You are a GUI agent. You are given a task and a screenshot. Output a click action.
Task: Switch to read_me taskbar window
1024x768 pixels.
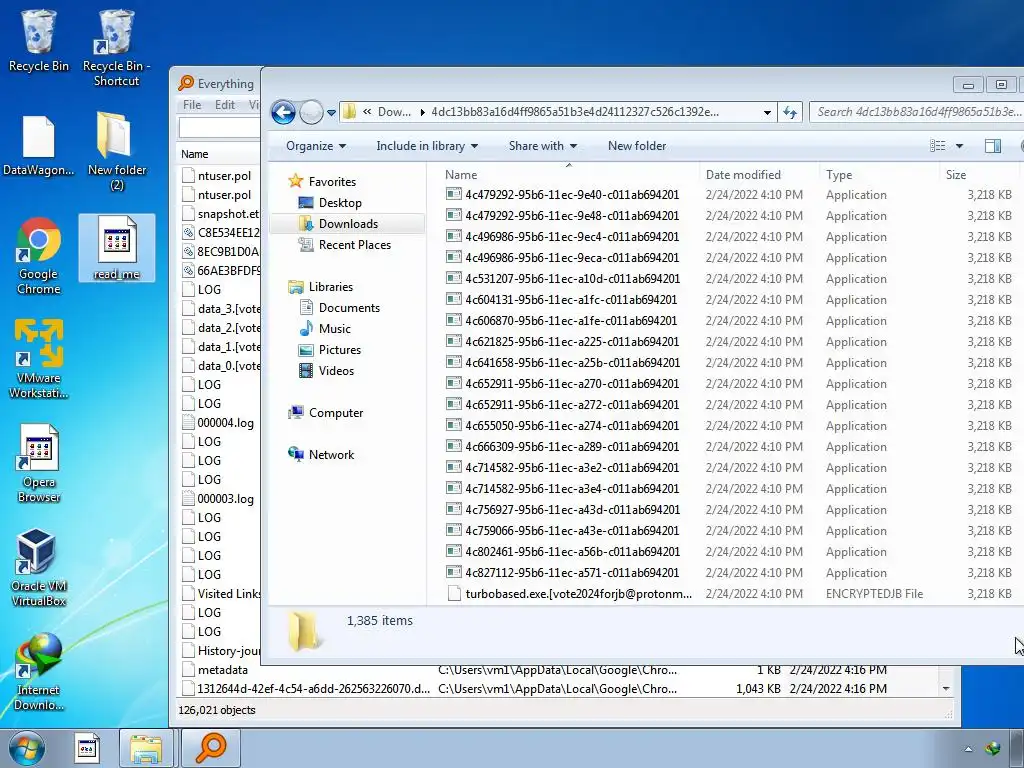point(88,748)
